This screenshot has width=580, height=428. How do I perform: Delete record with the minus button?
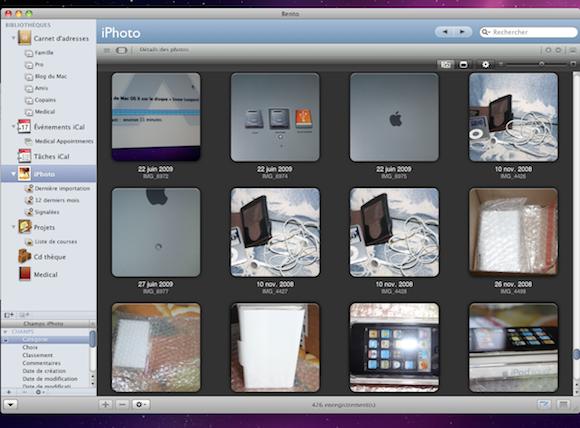[122, 404]
